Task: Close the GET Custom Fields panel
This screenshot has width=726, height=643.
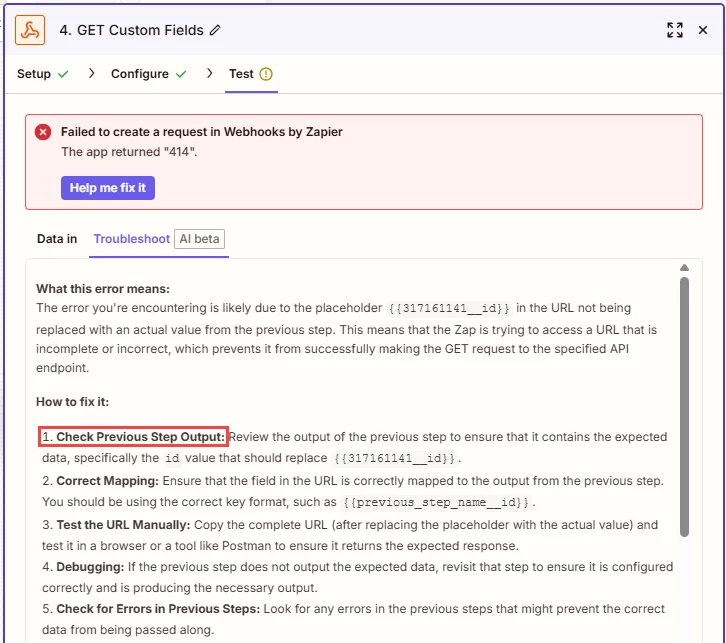Action: coord(702,30)
